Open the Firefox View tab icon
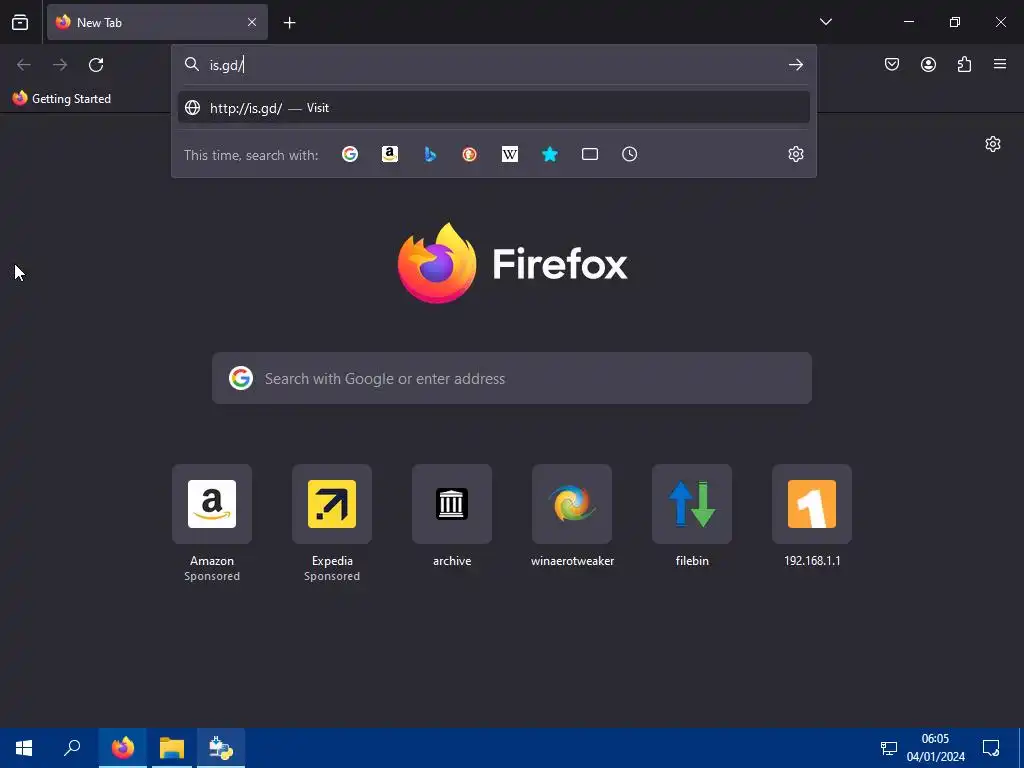Image resolution: width=1024 pixels, height=768 pixels. click(x=20, y=22)
